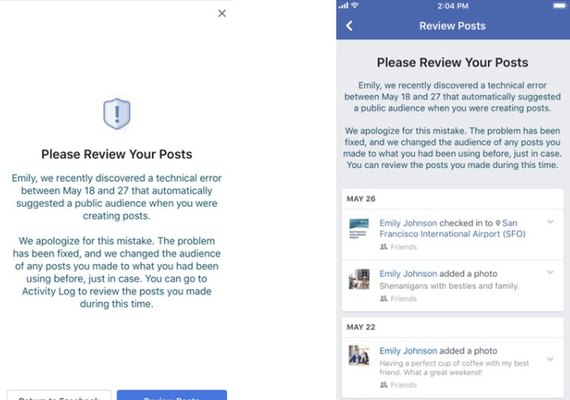
Task: Click Friends audience icon on Shenanigans photo post
Action: click(384, 299)
